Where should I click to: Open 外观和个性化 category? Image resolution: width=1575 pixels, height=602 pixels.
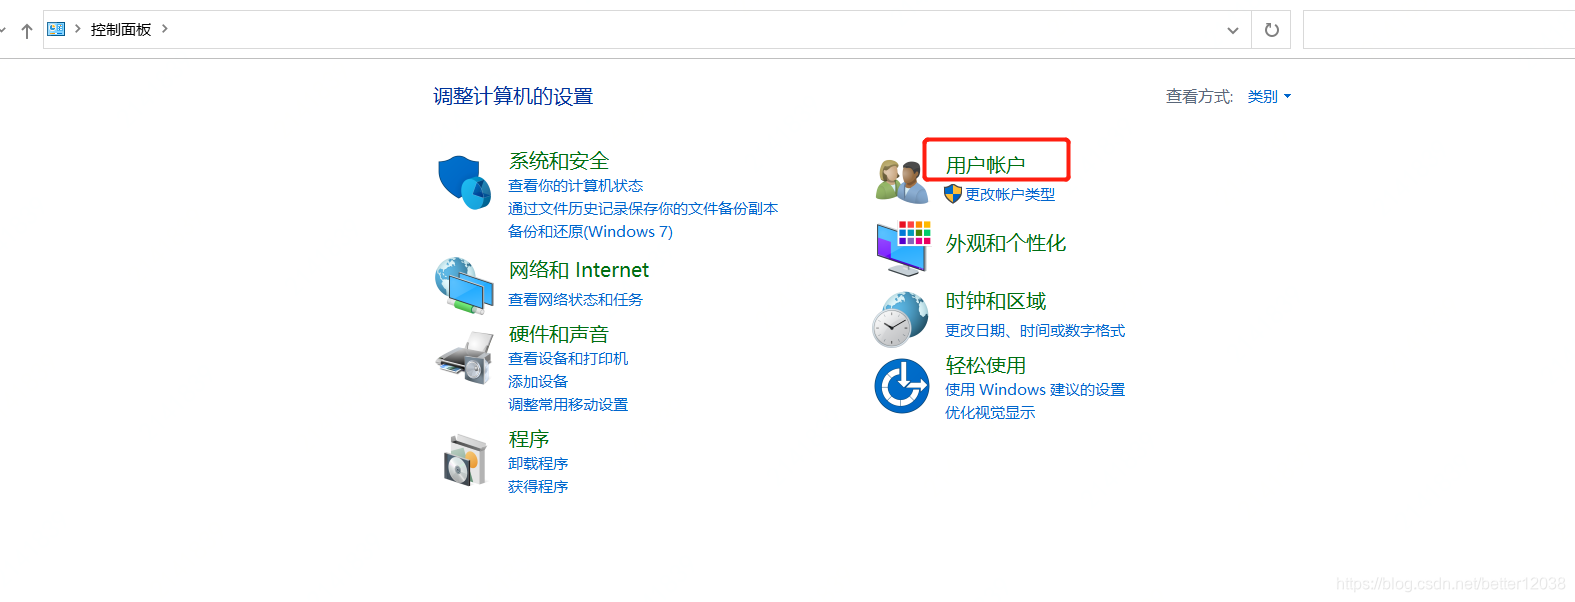tap(1006, 243)
